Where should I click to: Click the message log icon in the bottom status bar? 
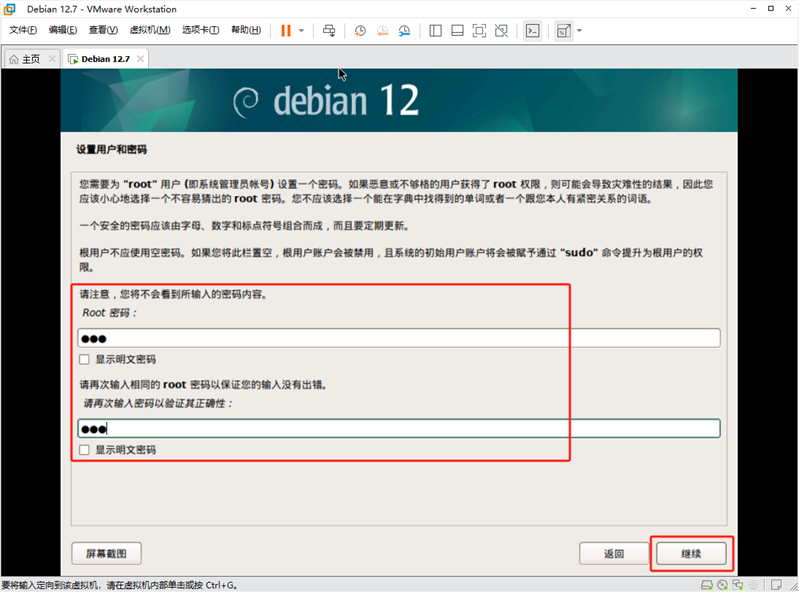point(776,585)
